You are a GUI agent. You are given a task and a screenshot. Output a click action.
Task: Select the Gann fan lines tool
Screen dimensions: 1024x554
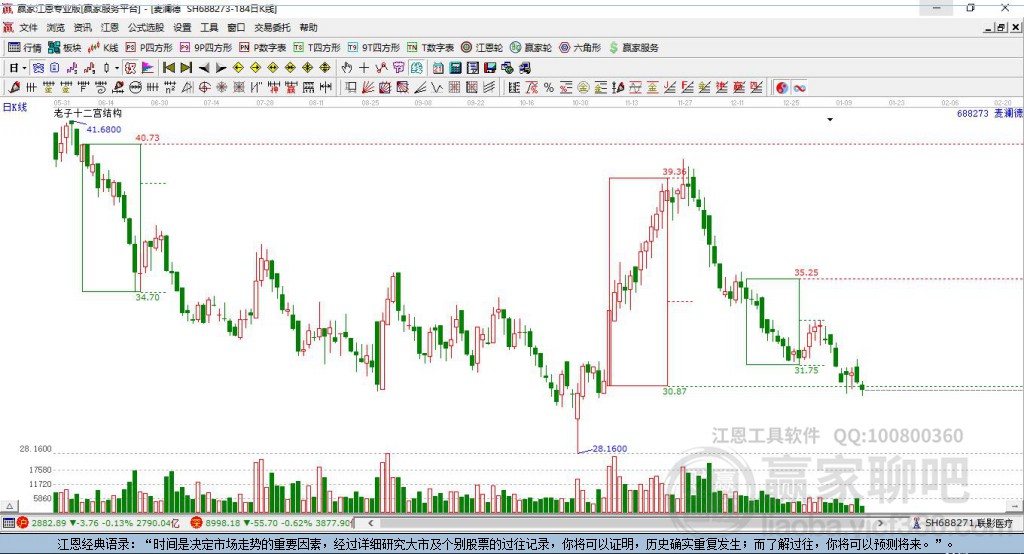pos(368,88)
